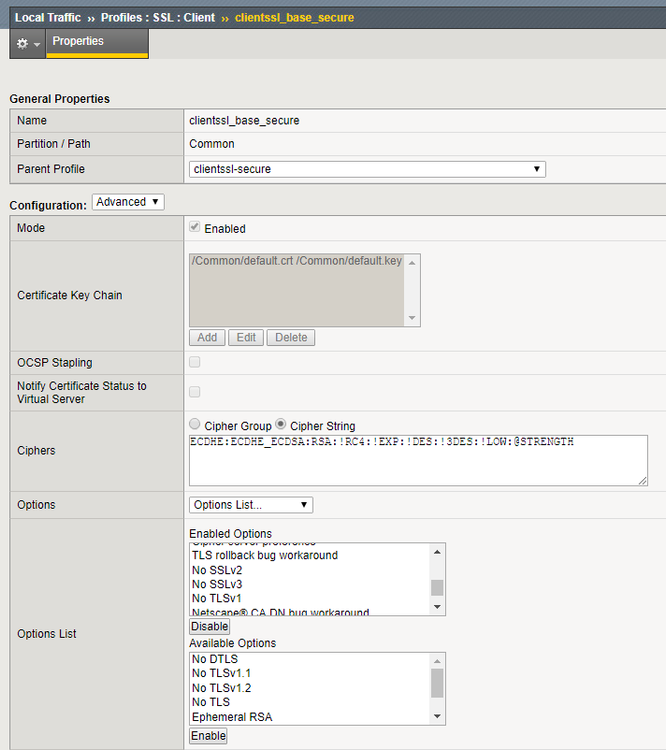666x750 pixels.
Task: Select the Cipher Group radio button
Action: tap(195, 425)
